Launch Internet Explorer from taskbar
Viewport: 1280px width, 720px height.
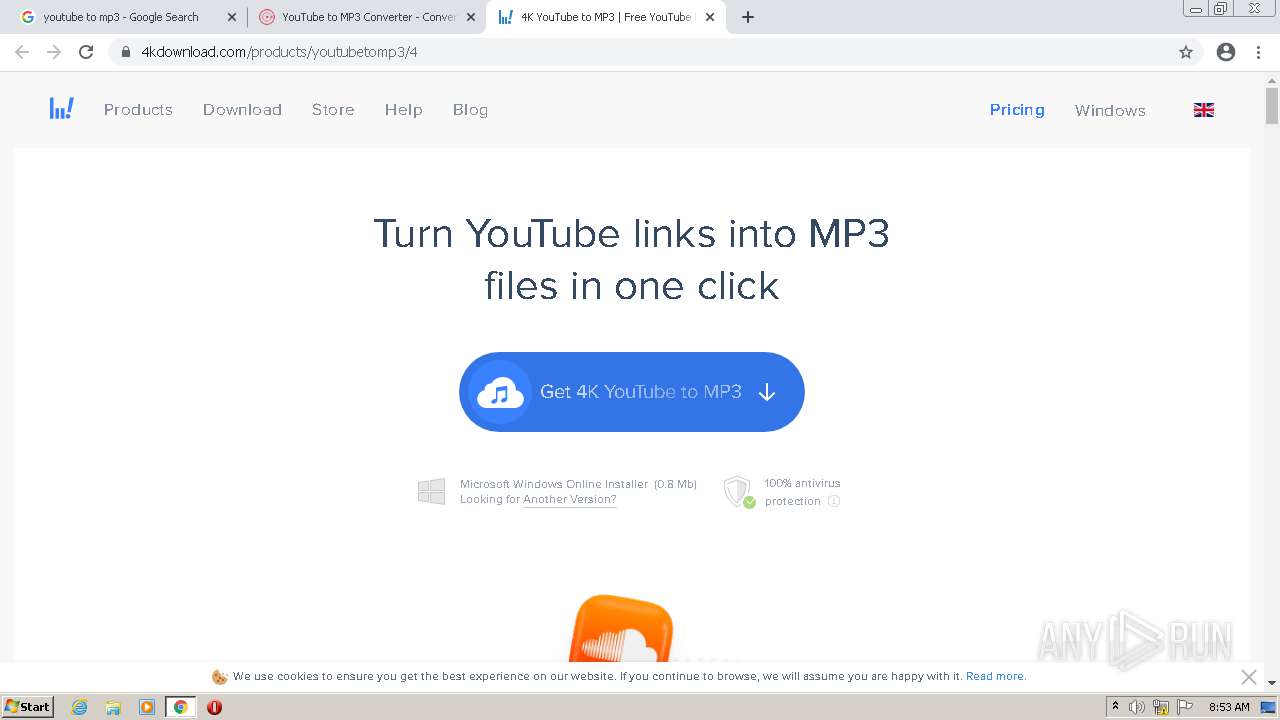80,707
